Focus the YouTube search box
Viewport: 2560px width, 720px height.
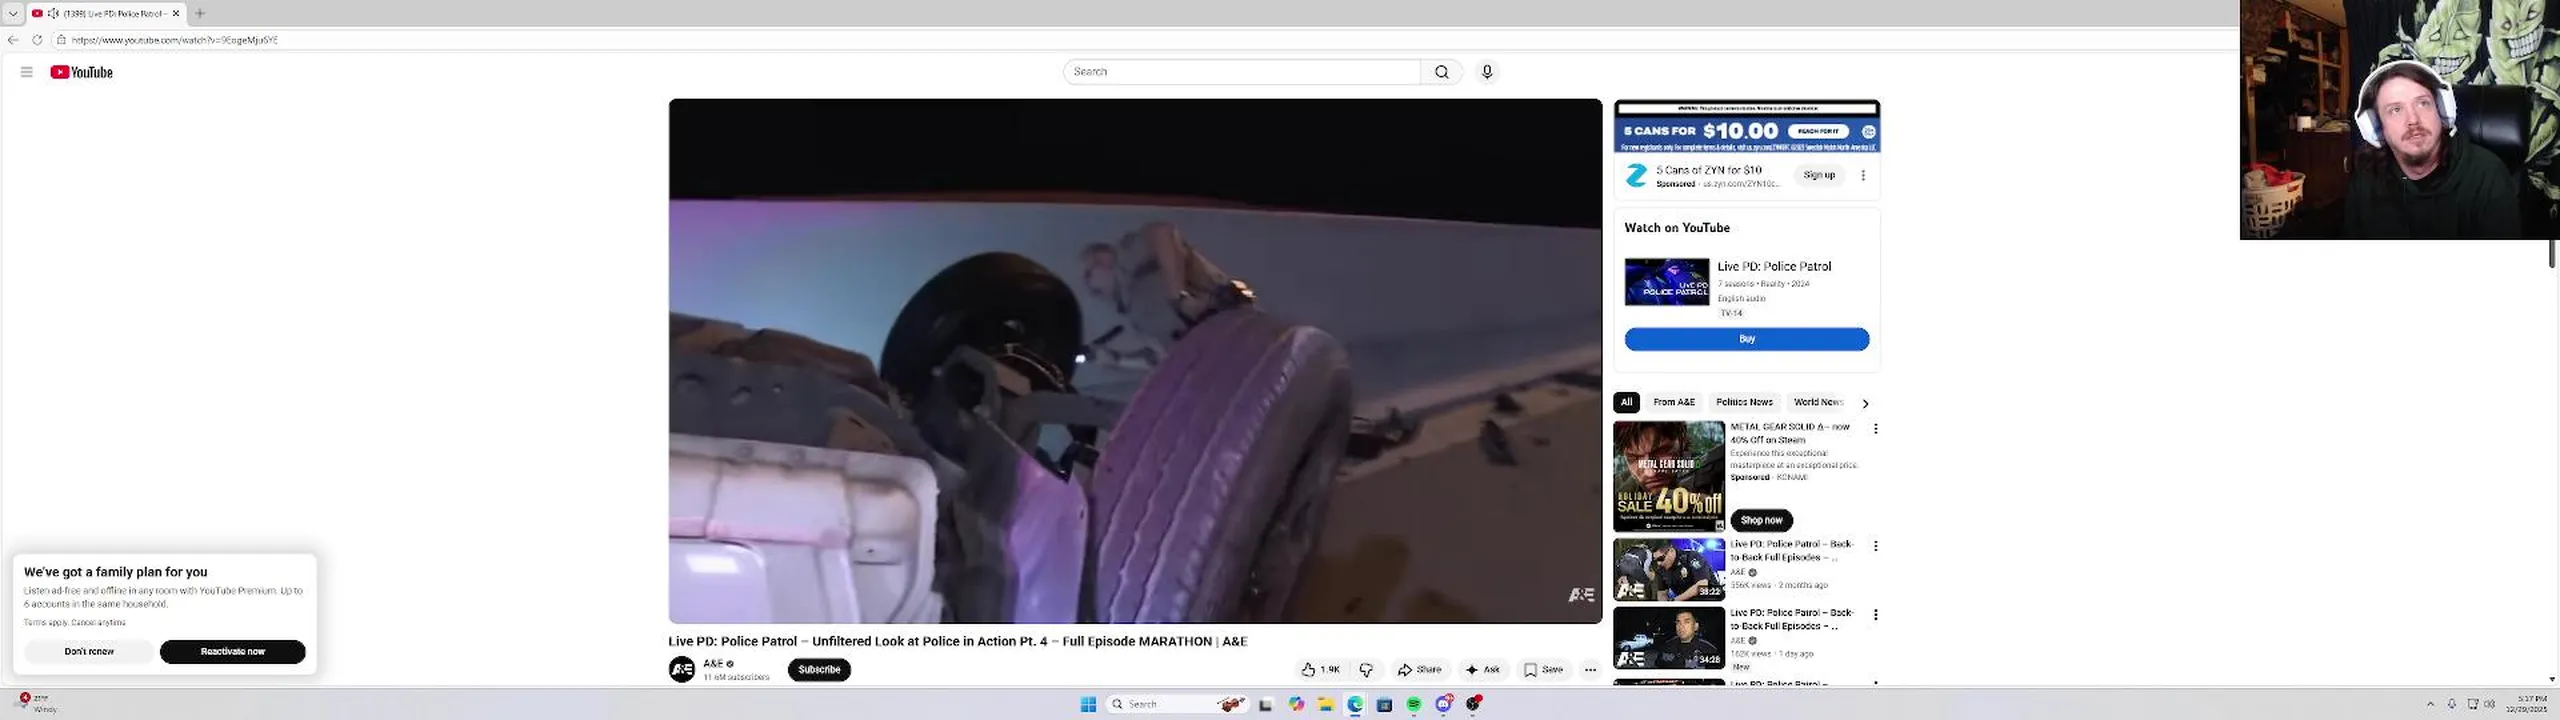[x=1242, y=72]
